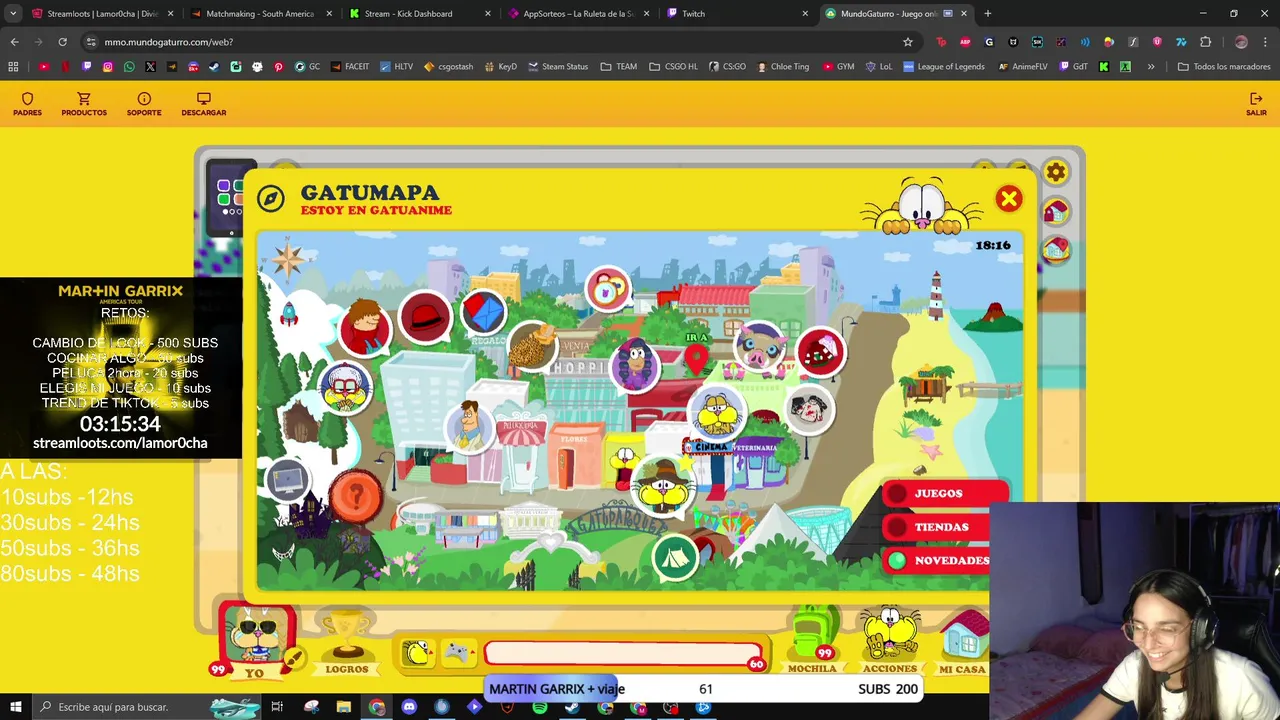This screenshot has width=1280, height=720.
Task: Open the CSGO HL bookmarks folder
Action: point(673,67)
